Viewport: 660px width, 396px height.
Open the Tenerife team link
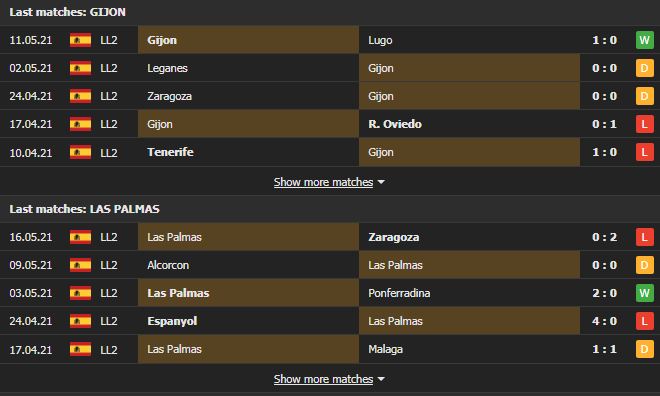point(170,152)
